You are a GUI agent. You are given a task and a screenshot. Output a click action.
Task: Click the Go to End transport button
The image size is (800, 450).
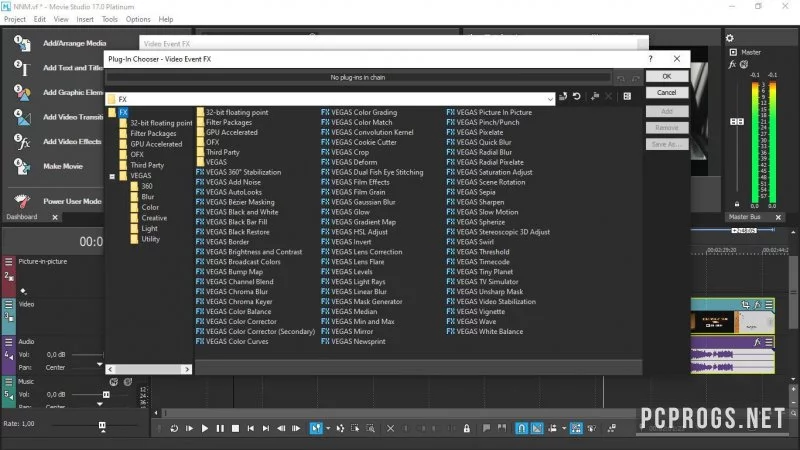pyautogui.click(x=266, y=429)
